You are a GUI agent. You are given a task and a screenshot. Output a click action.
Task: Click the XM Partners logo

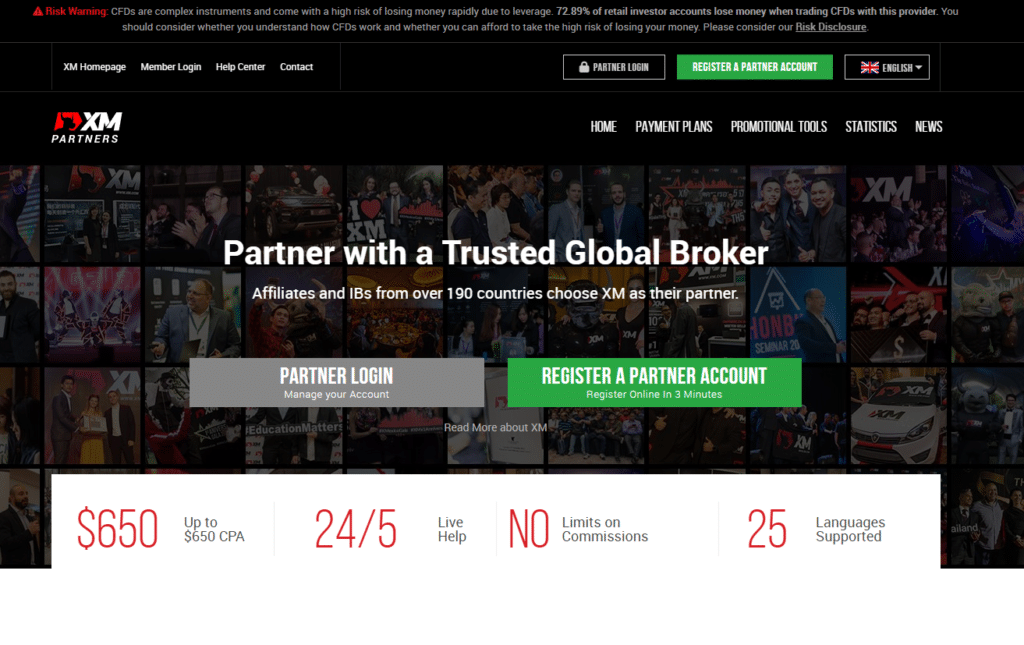click(x=87, y=127)
